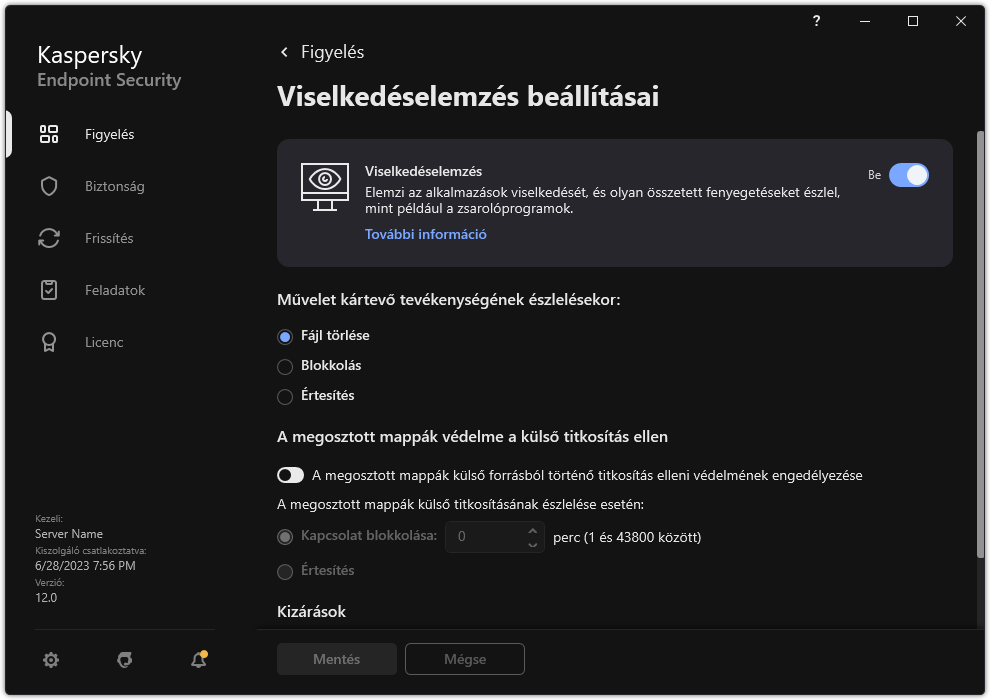Open the További információ link
Viewport: 990px width, 700px height.
pyautogui.click(x=425, y=234)
